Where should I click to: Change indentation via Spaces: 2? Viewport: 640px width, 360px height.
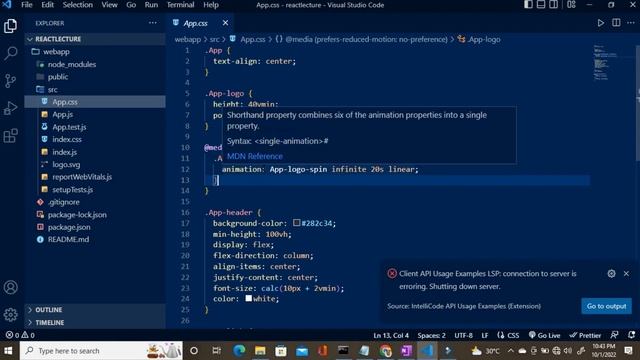click(x=431, y=335)
